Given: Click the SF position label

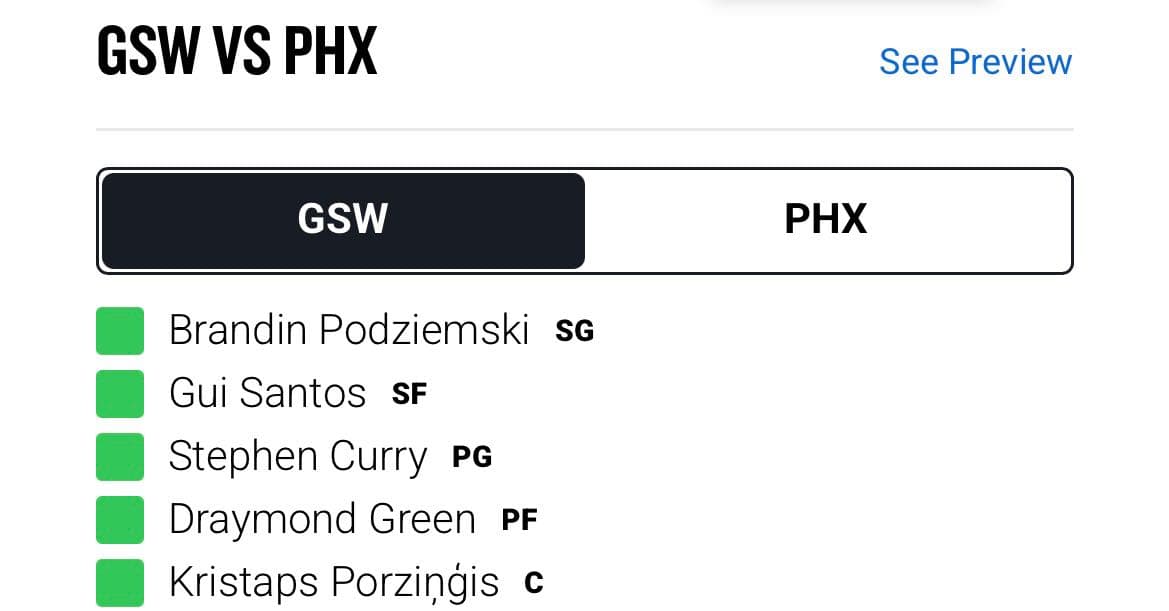Looking at the screenshot, I should pyautogui.click(x=409, y=394).
